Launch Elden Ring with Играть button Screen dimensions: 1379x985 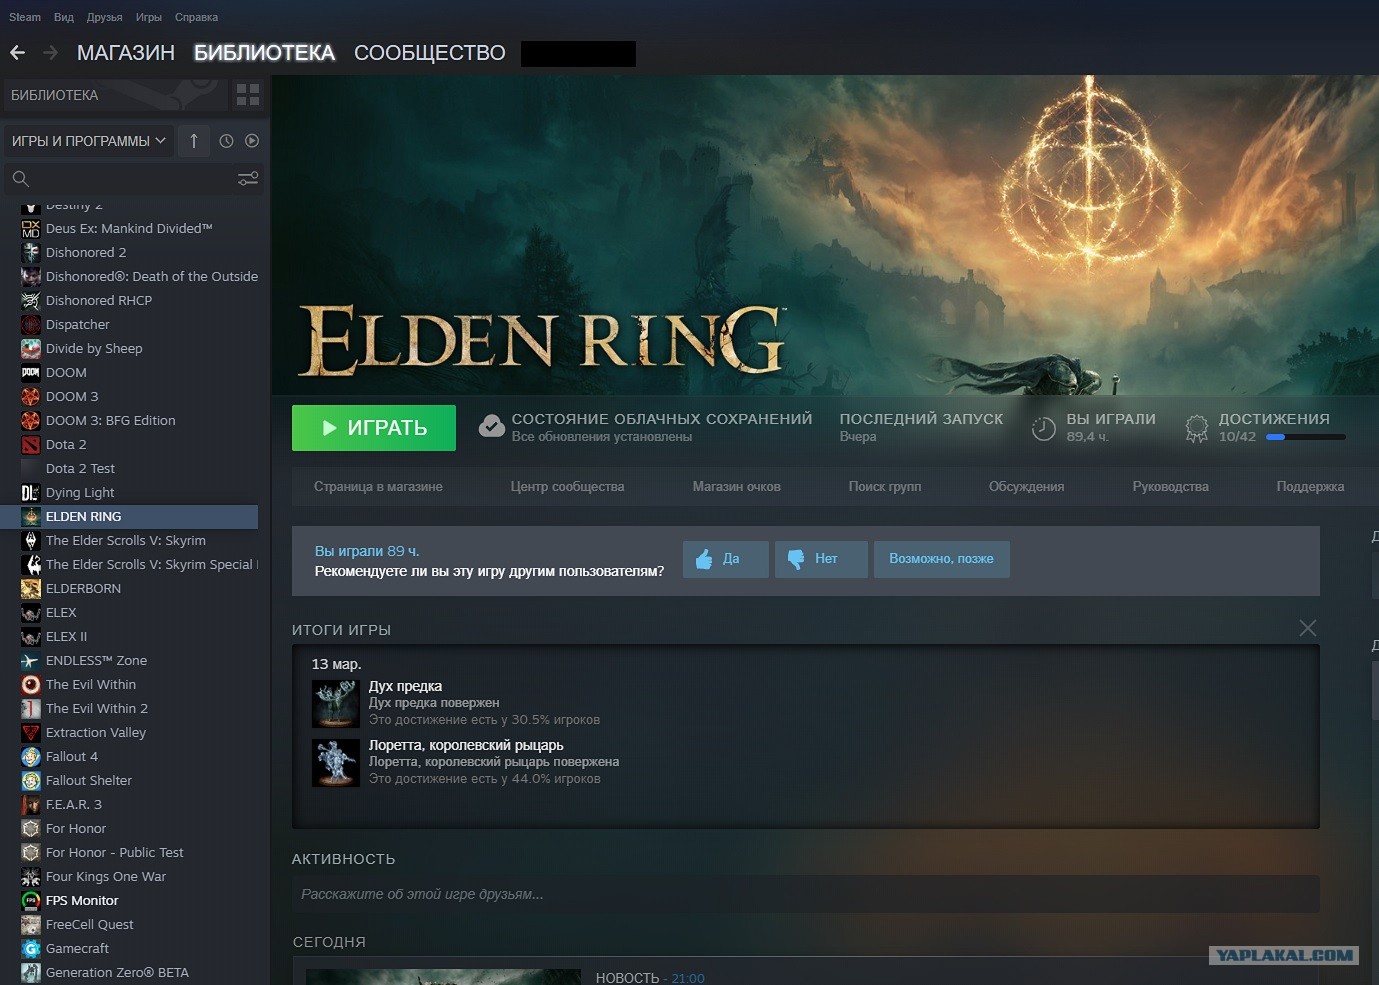tap(374, 428)
